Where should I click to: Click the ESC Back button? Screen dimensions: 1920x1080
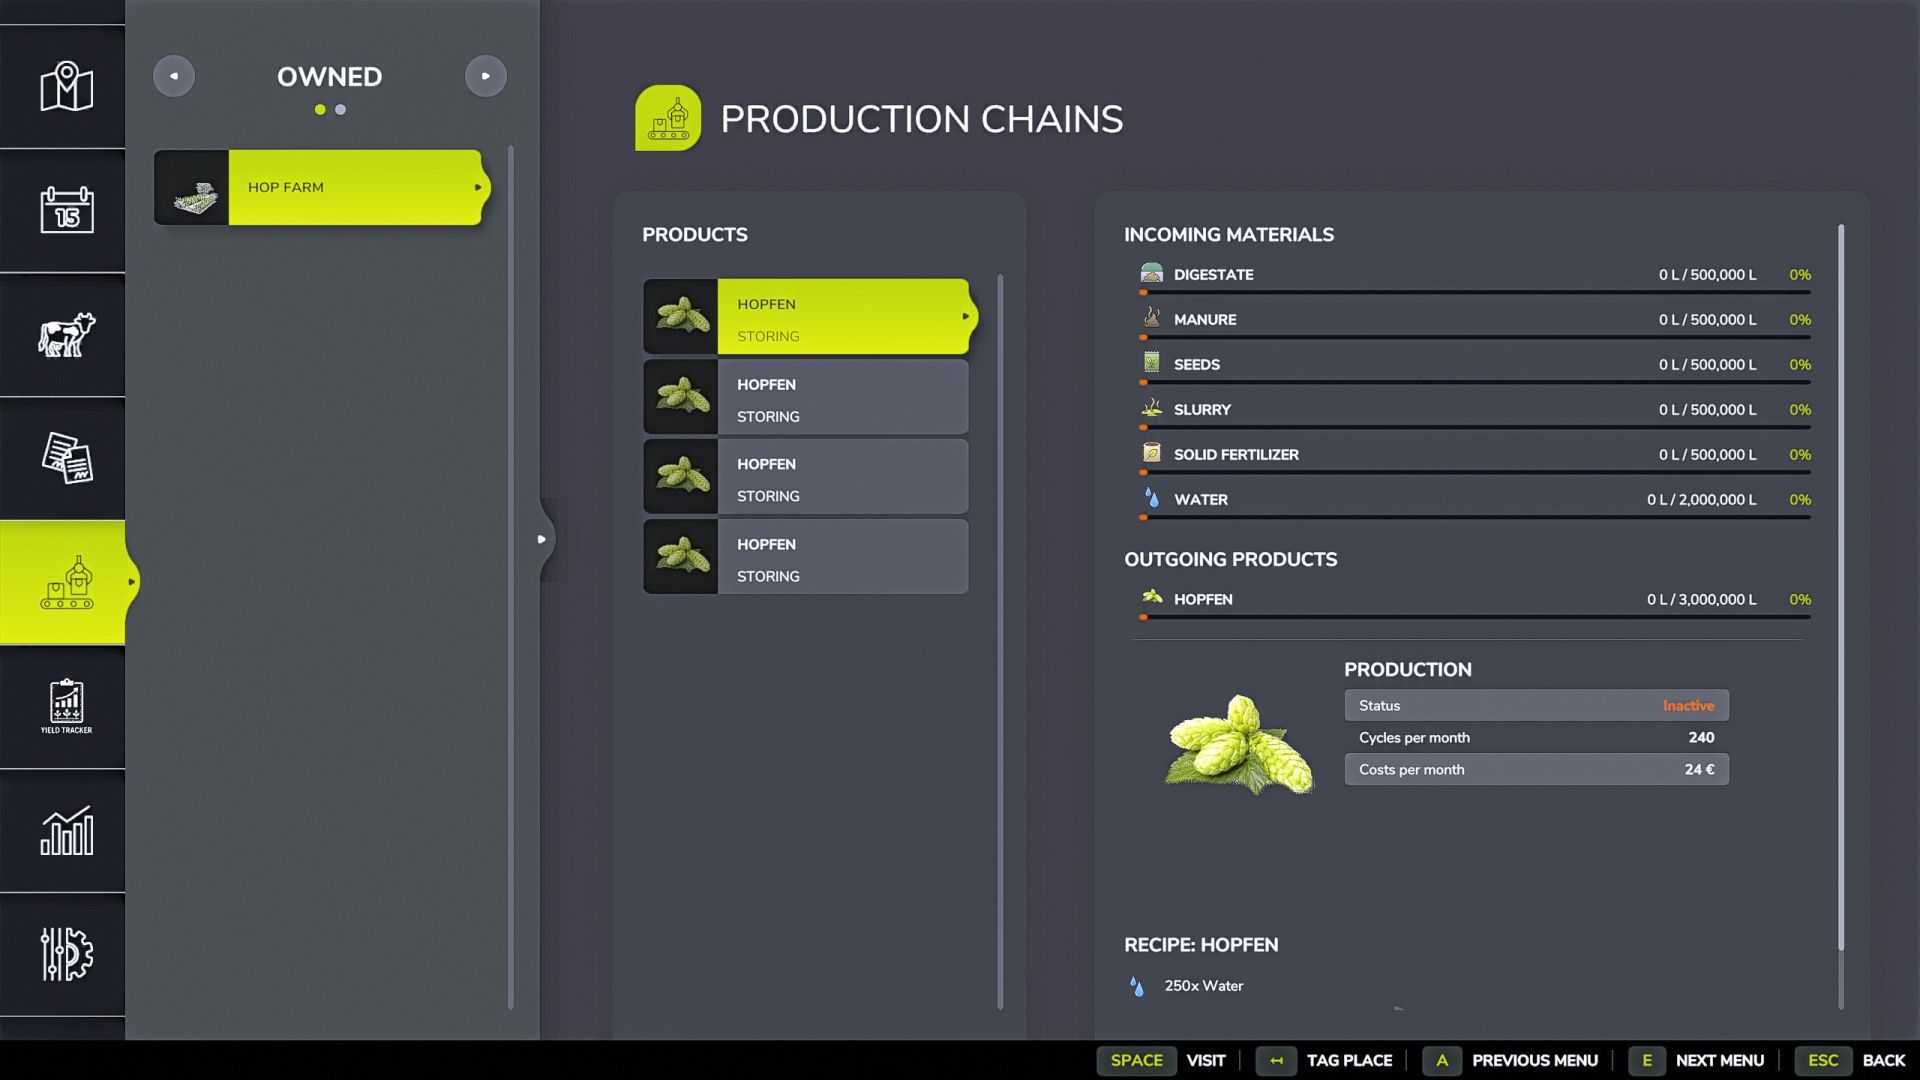coord(1850,1060)
